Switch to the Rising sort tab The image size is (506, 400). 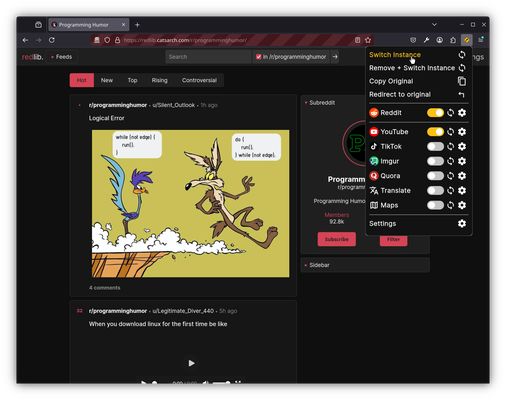tap(159, 80)
